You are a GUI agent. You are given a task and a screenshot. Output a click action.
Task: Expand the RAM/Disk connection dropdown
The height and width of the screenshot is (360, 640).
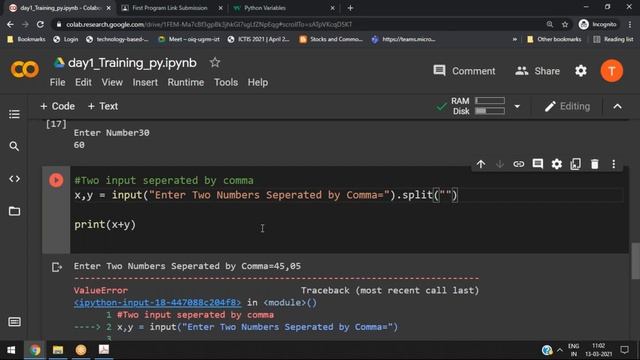[517, 107]
